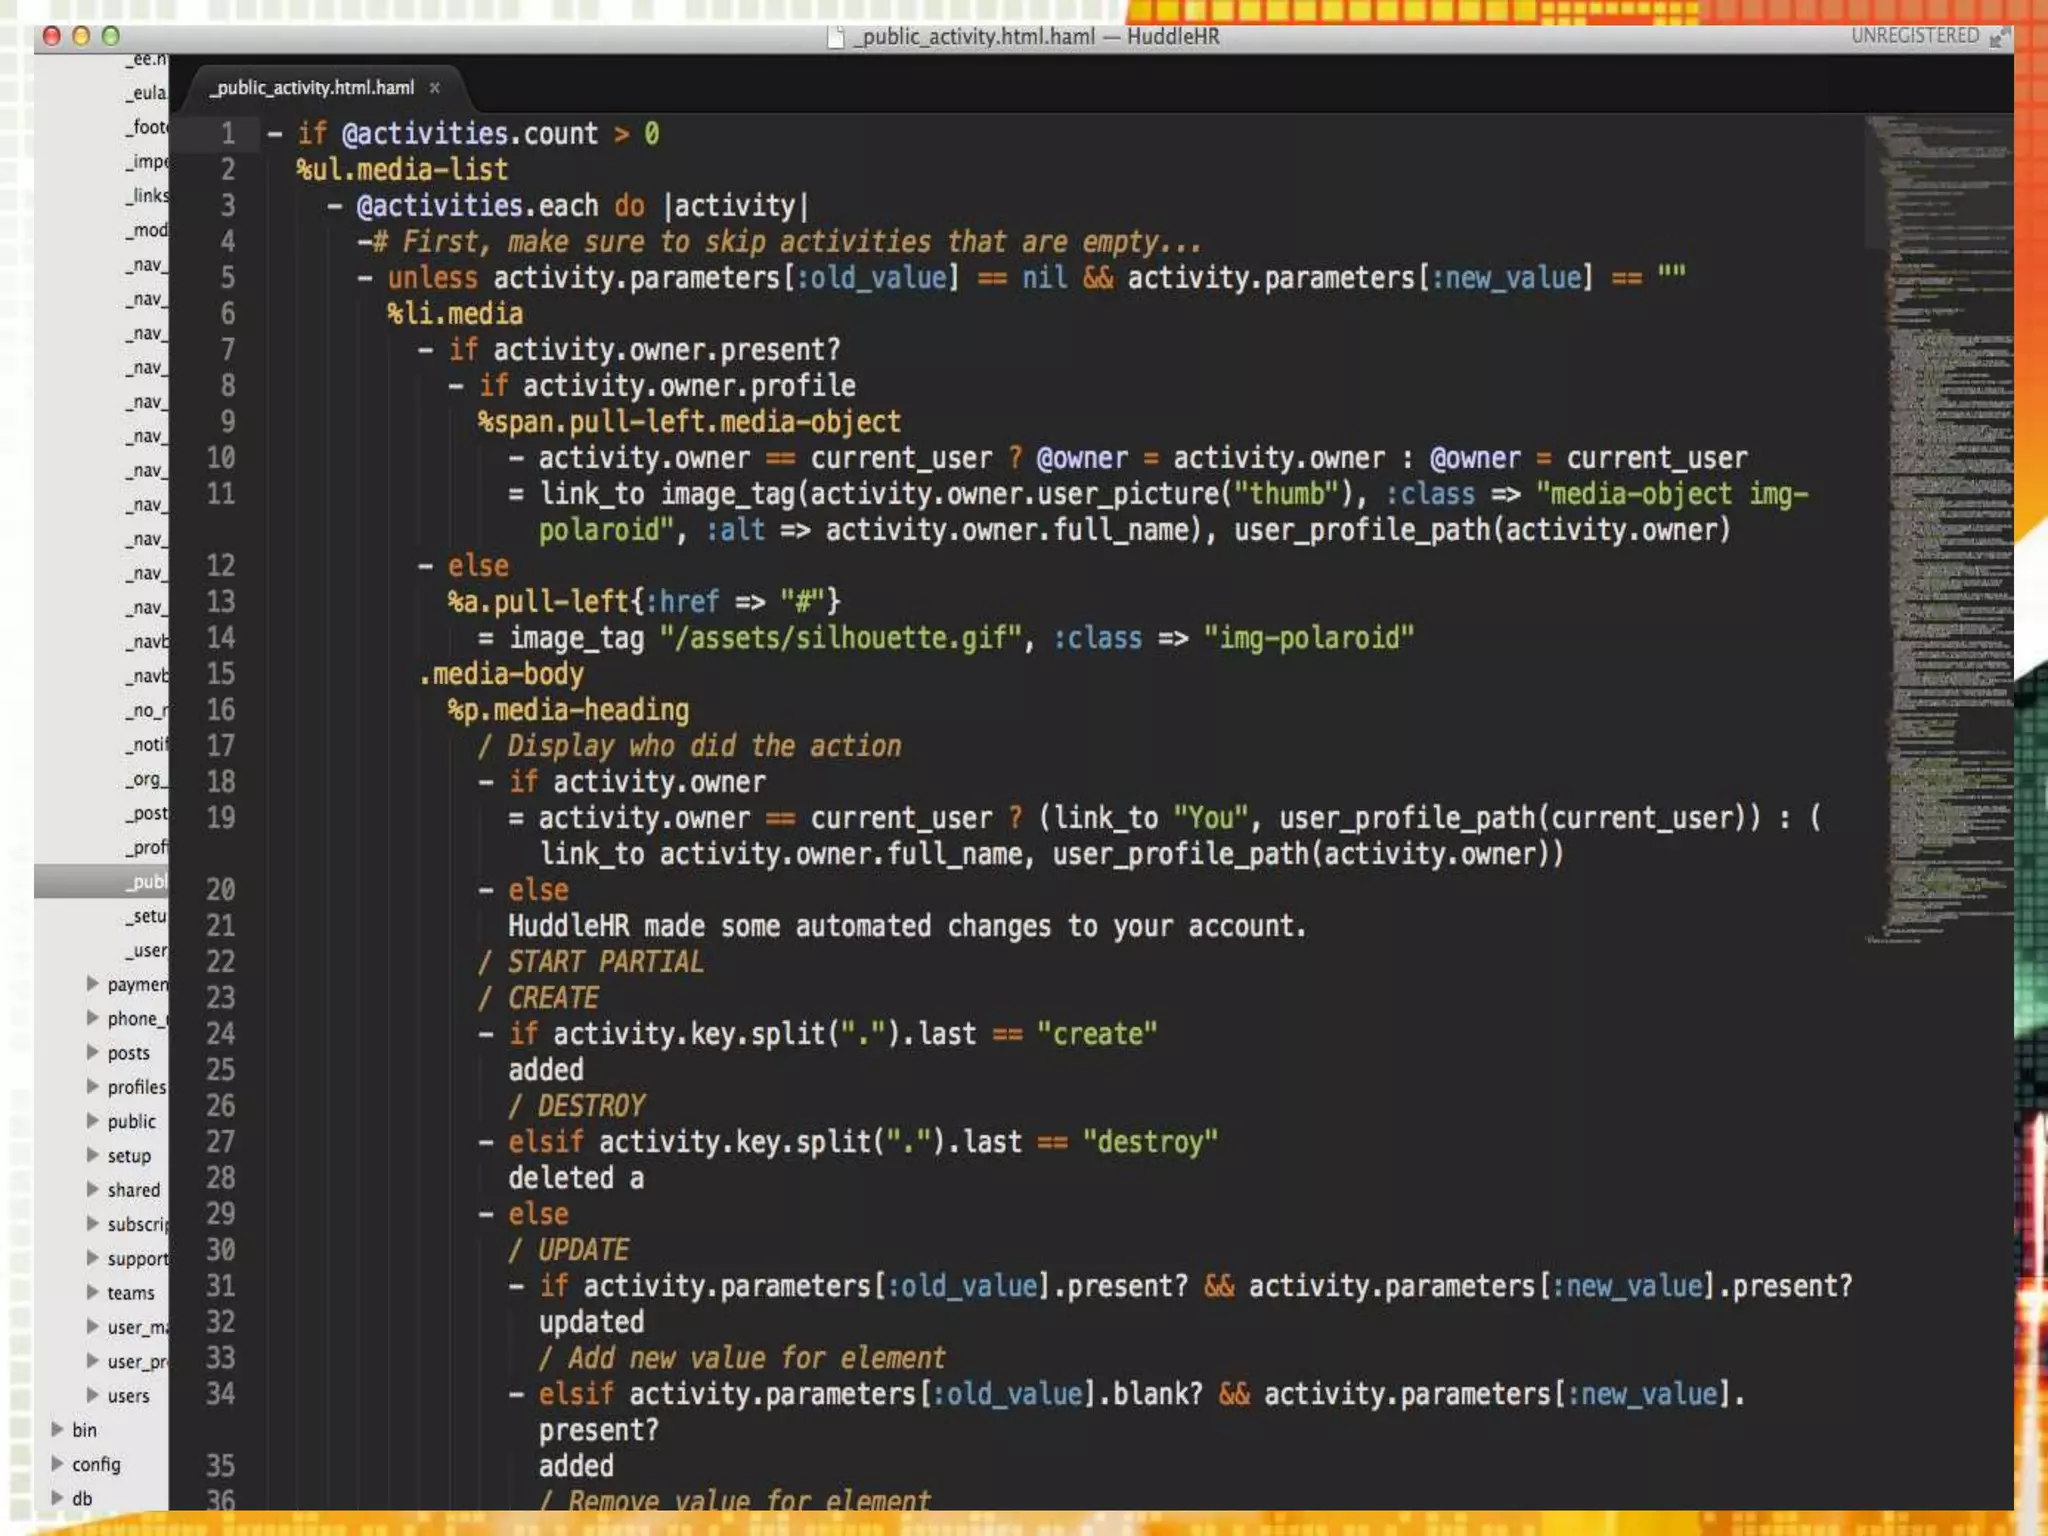This screenshot has width=2048, height=1536.
Task: Click the green zoom window button
Action: click(x=111, y=37)
